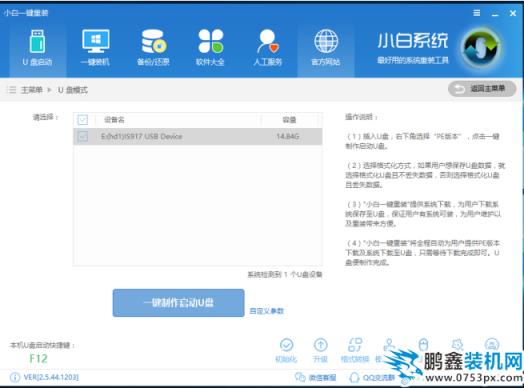This screenshot has width=524, height=388.
Task: Click the 设备名 column header
Action: tap(114, 120)
